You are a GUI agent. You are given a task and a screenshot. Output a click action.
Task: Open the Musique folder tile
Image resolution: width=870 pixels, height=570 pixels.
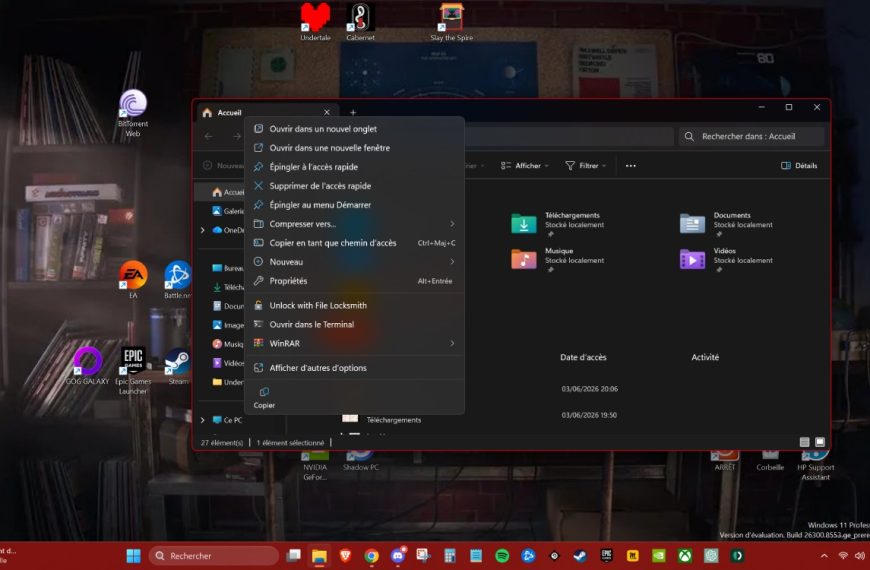pos(557,259)
